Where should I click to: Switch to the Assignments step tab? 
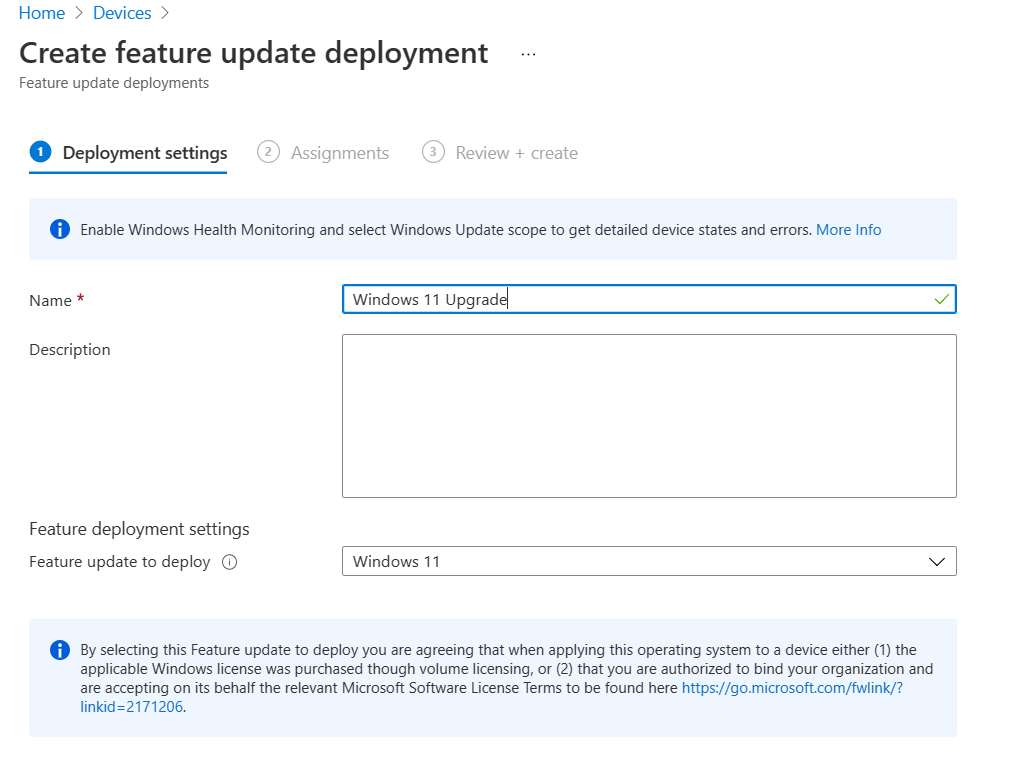click(323, 153)
